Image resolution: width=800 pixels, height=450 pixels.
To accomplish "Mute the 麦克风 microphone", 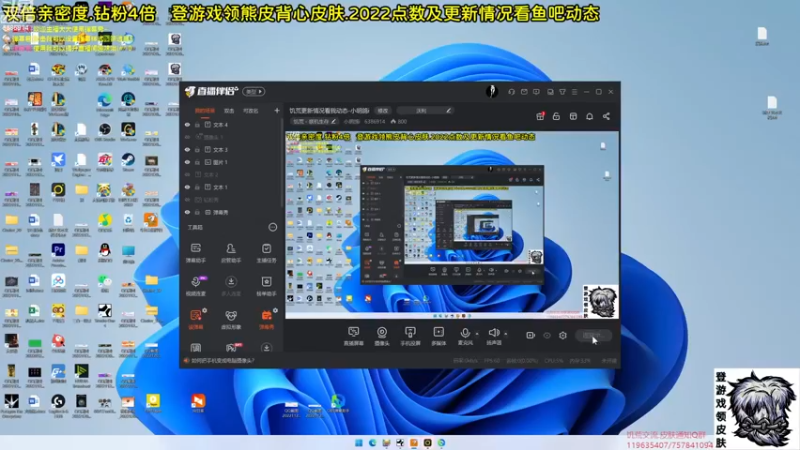I will click(x=465, y=336).
